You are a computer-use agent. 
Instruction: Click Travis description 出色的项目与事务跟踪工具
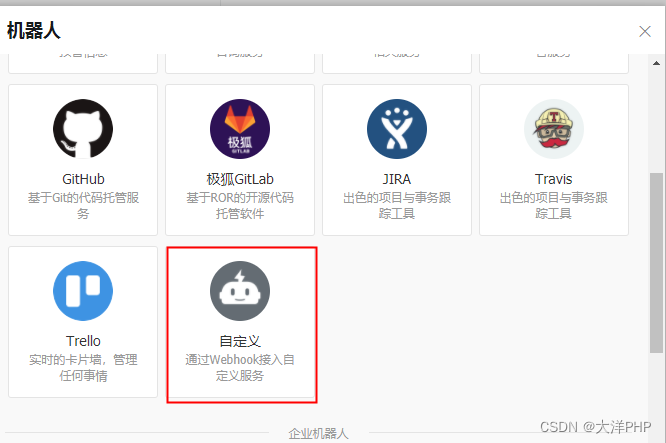tap(553, 206)
